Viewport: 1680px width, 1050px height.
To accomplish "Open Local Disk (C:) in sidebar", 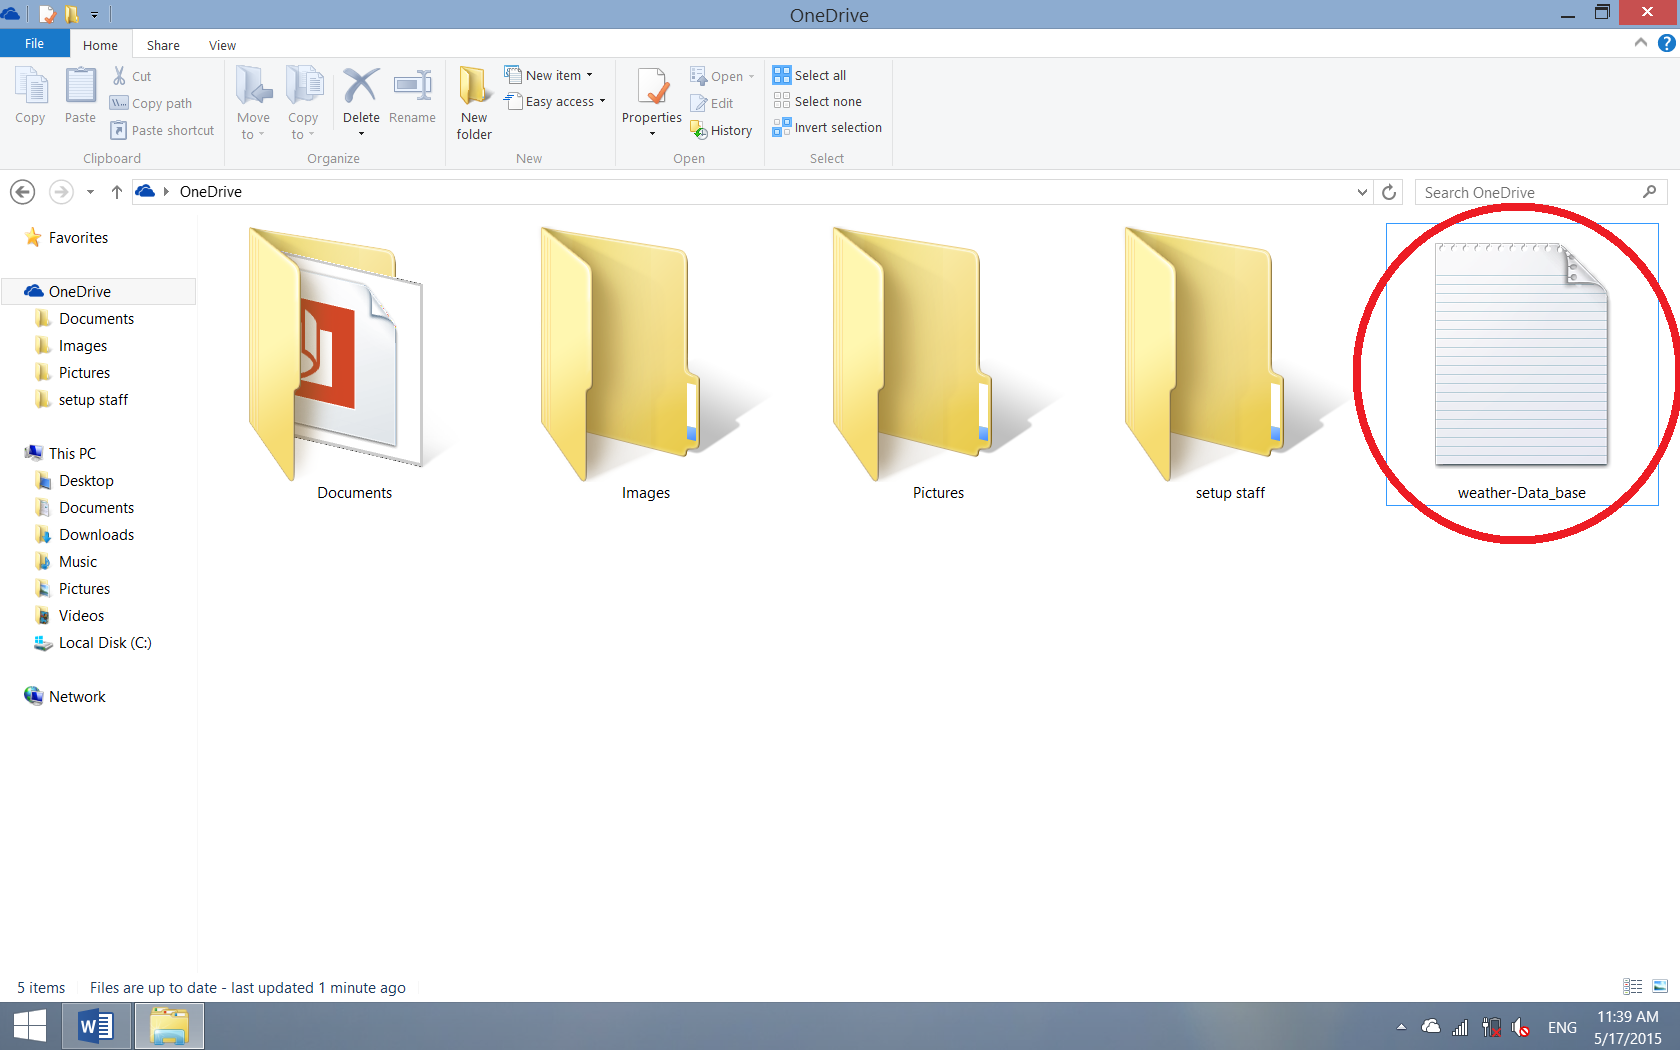I will tap(92, 643).
